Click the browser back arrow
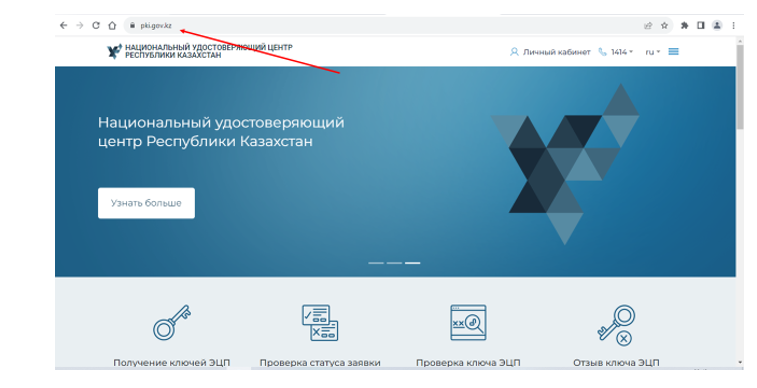 [x=63, y=26]
